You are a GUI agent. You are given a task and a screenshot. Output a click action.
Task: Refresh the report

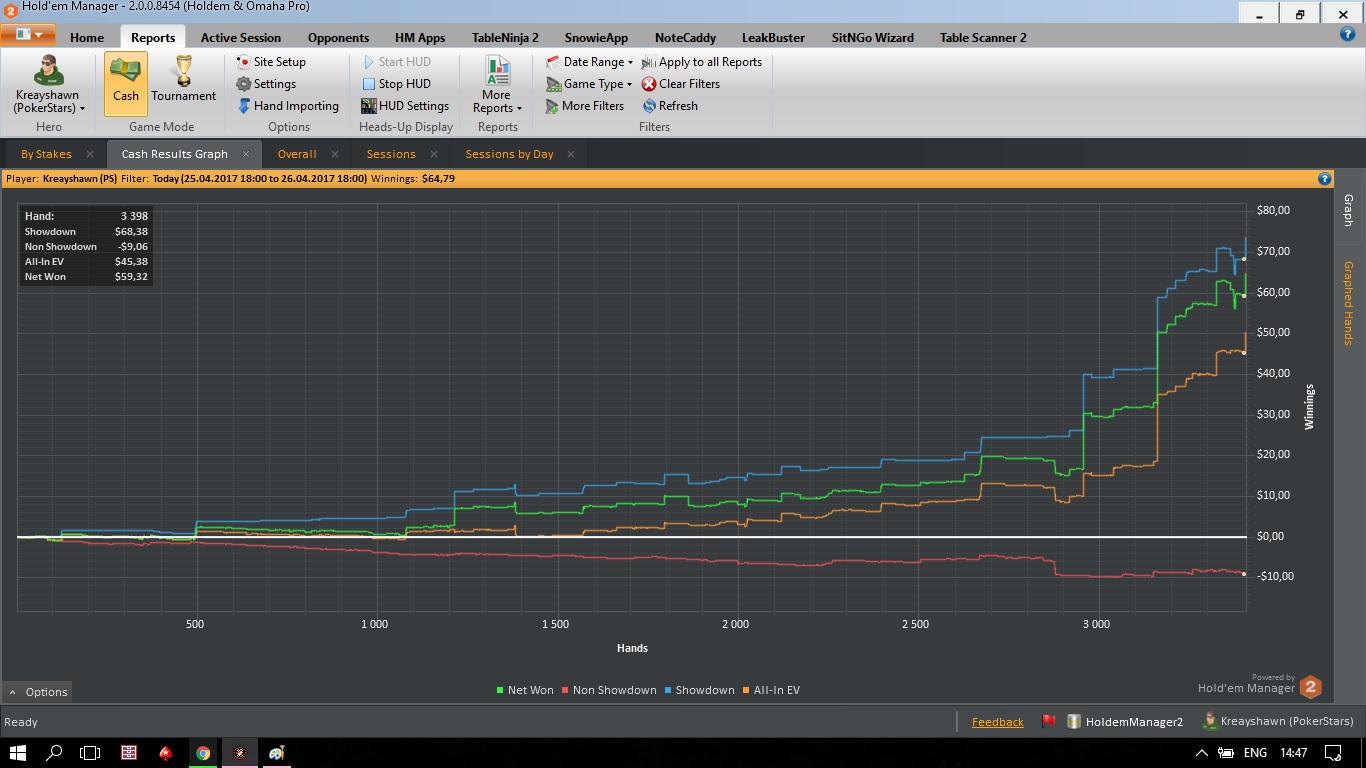coord(670,106)
